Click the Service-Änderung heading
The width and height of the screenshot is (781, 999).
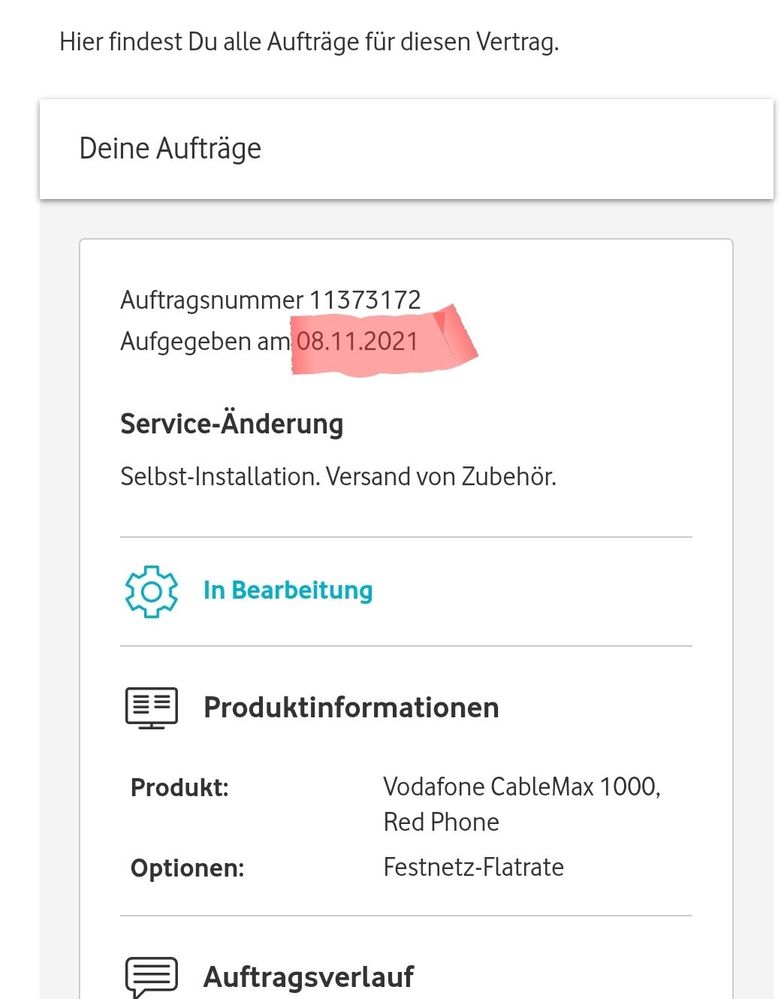click(231, 424)
